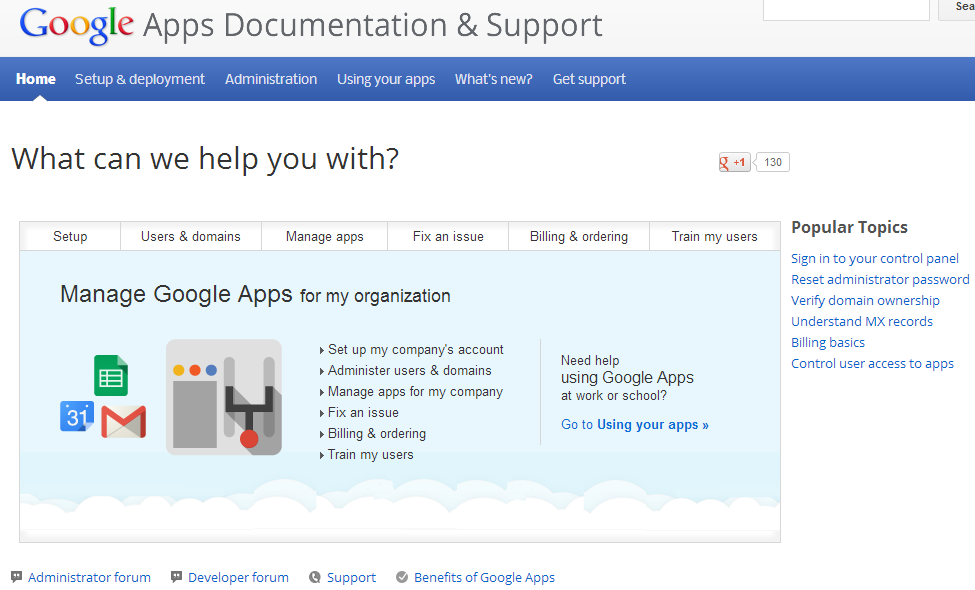The width and height of the screenshot is (975, 590).
Task: Open Benefits of Google Apps link
Action: pos(484,578)
